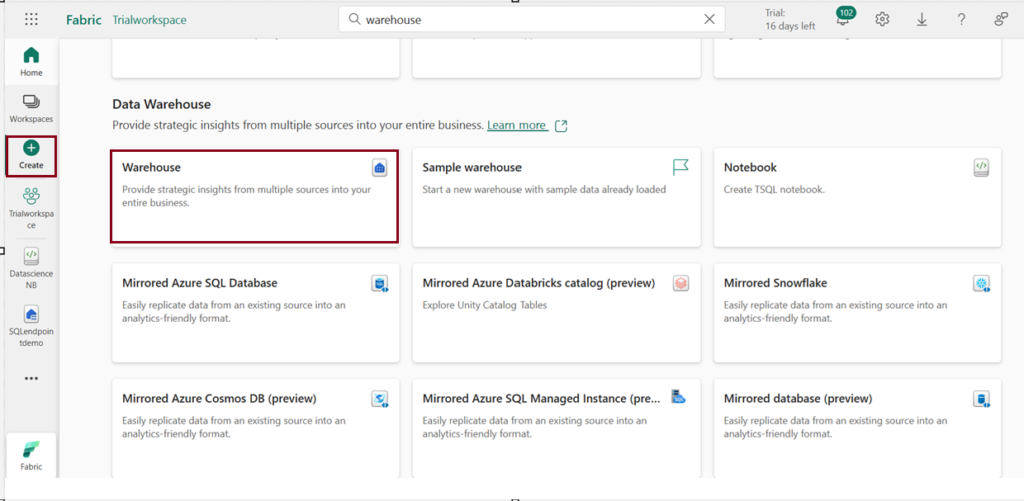This screenshot has width=1024, height=501.
Task: Click the Create plus button
Action: (31, 154)
